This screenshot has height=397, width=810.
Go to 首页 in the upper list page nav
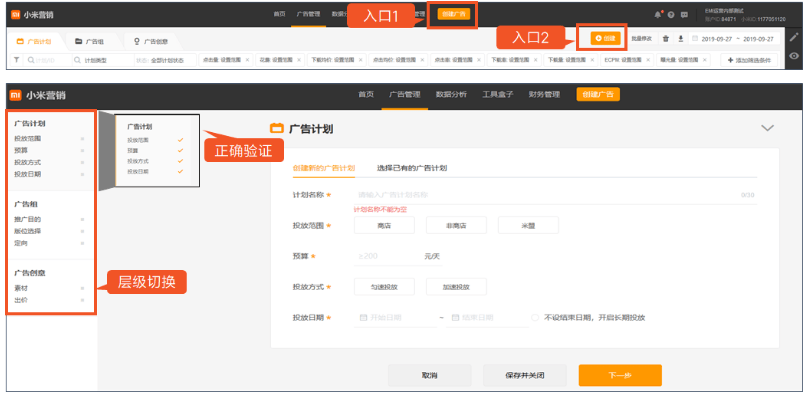(279, 14)
